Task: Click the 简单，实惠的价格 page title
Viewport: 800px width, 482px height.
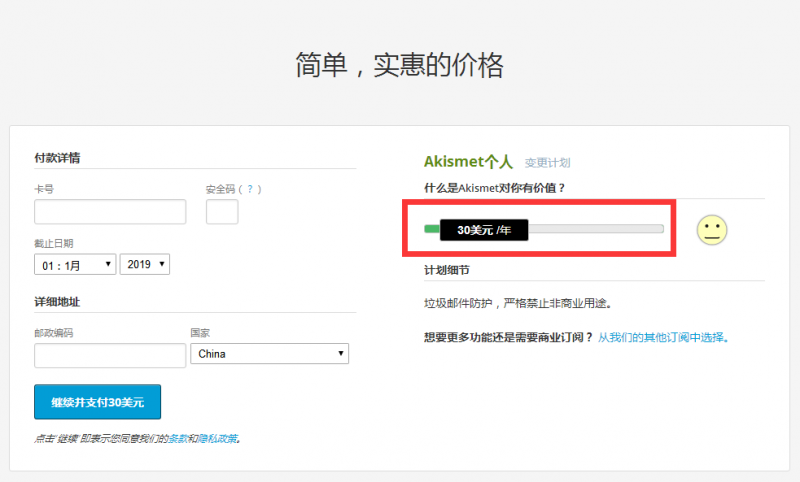Action: (400, 65)
